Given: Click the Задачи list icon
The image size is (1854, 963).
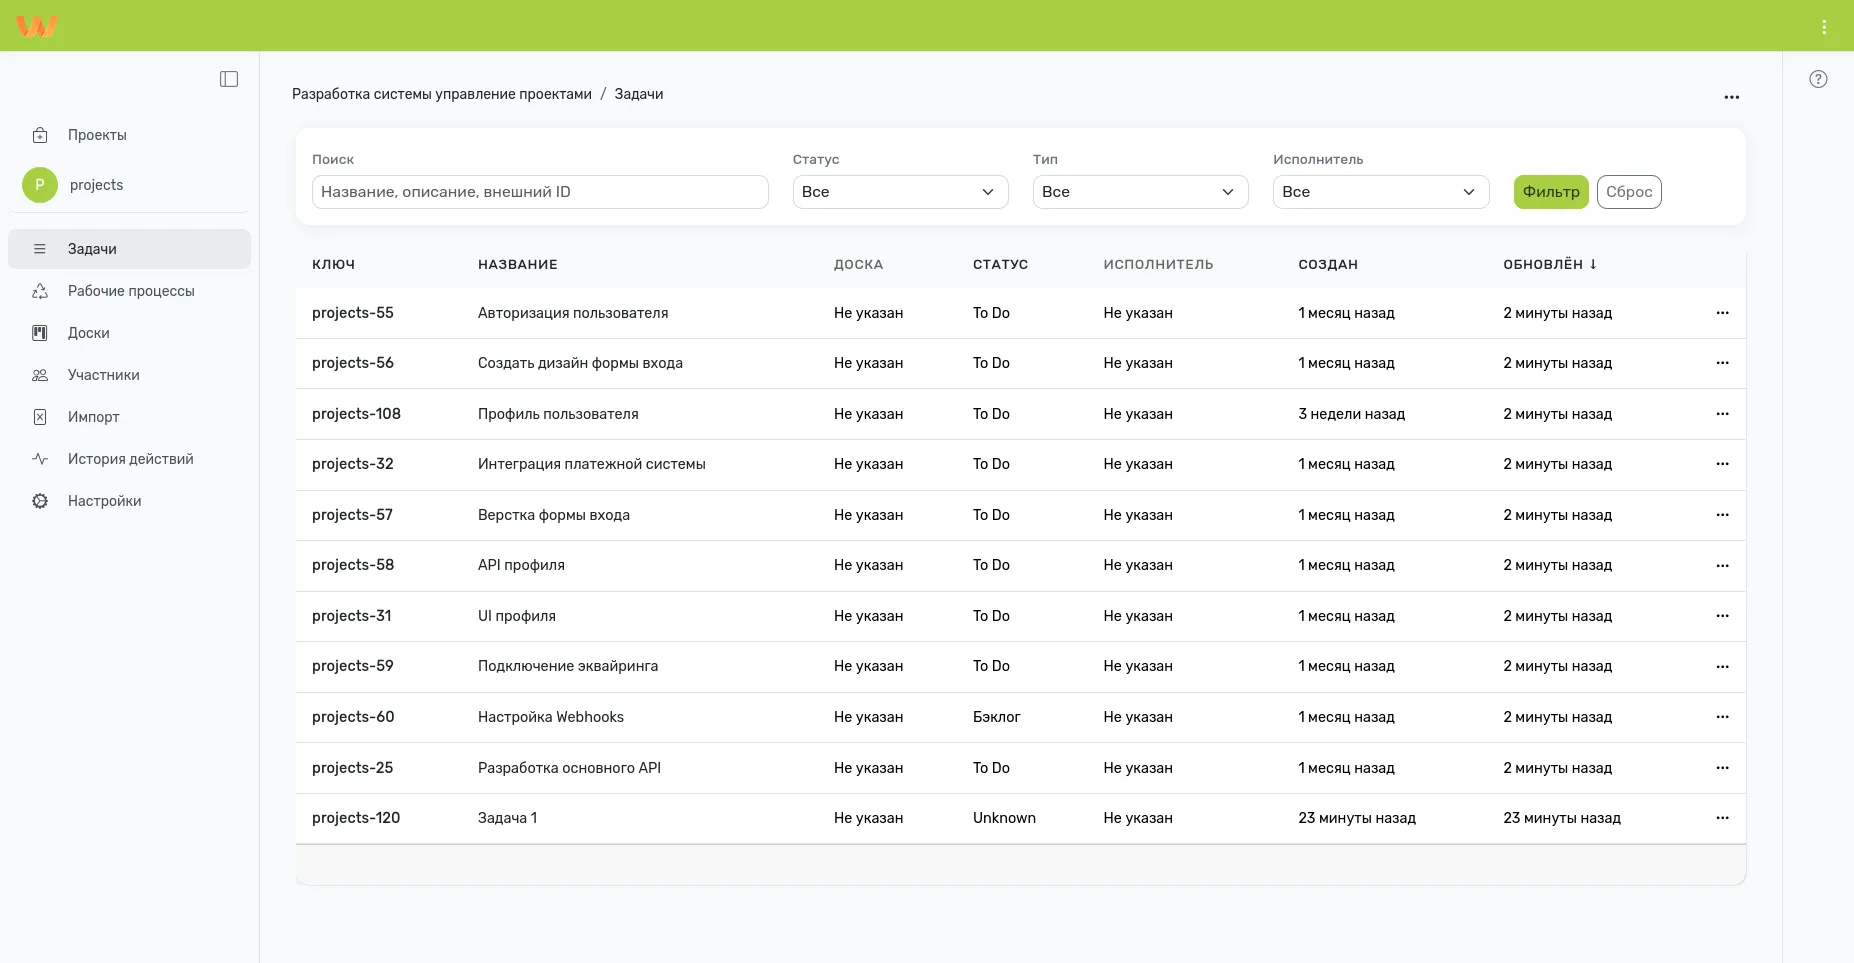Looking at the screenshot, I should point(40,249).
